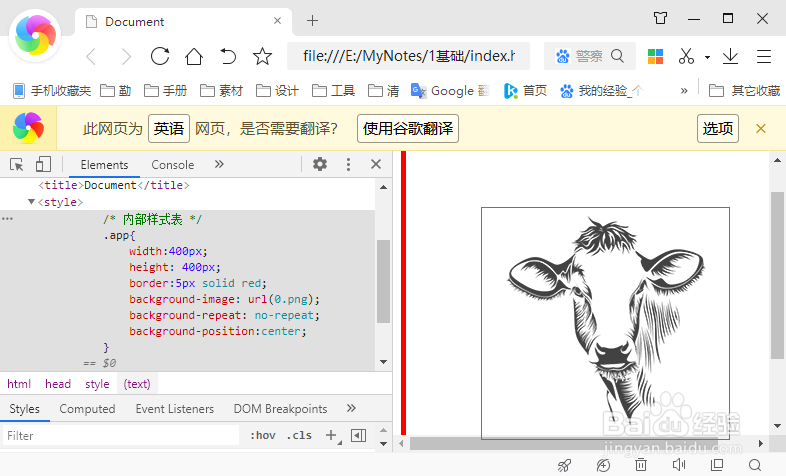Open the 首页 bookmark
Image resolution: width=786 pixels, height=476 pixels.
[x=525, y=91]
